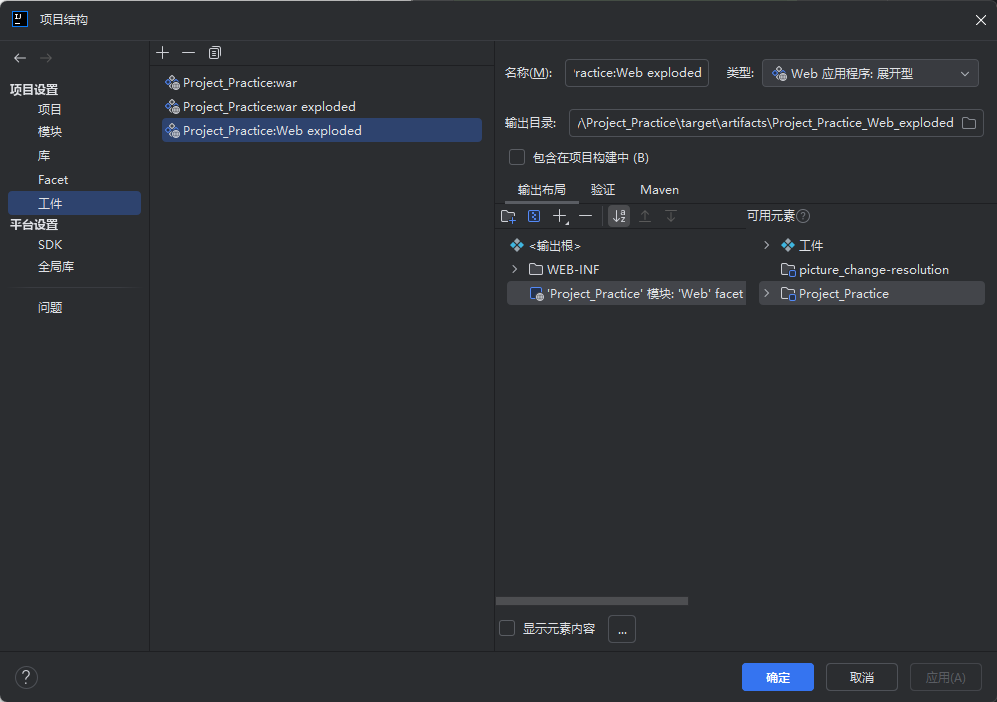Click the output layout horizontal scrollbar

pyautogui.click(x=592, y=601)
